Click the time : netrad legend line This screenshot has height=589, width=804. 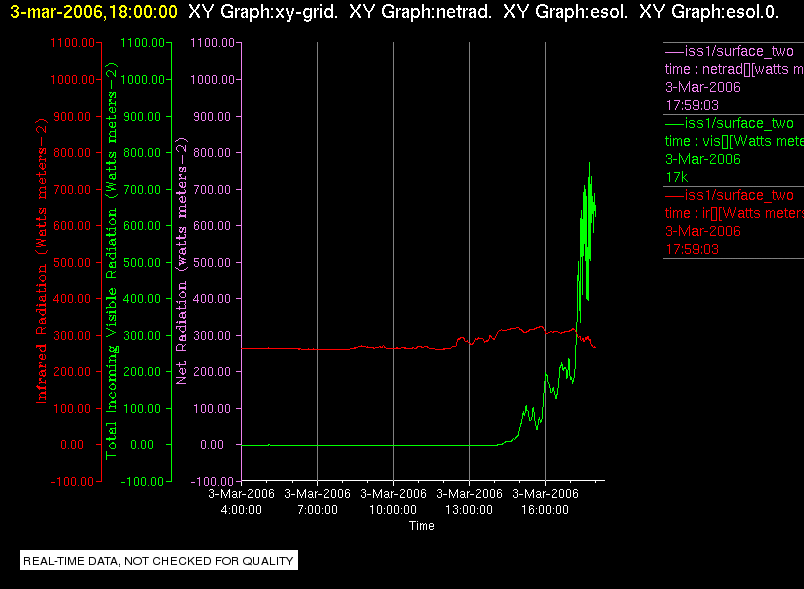(734, 69)
